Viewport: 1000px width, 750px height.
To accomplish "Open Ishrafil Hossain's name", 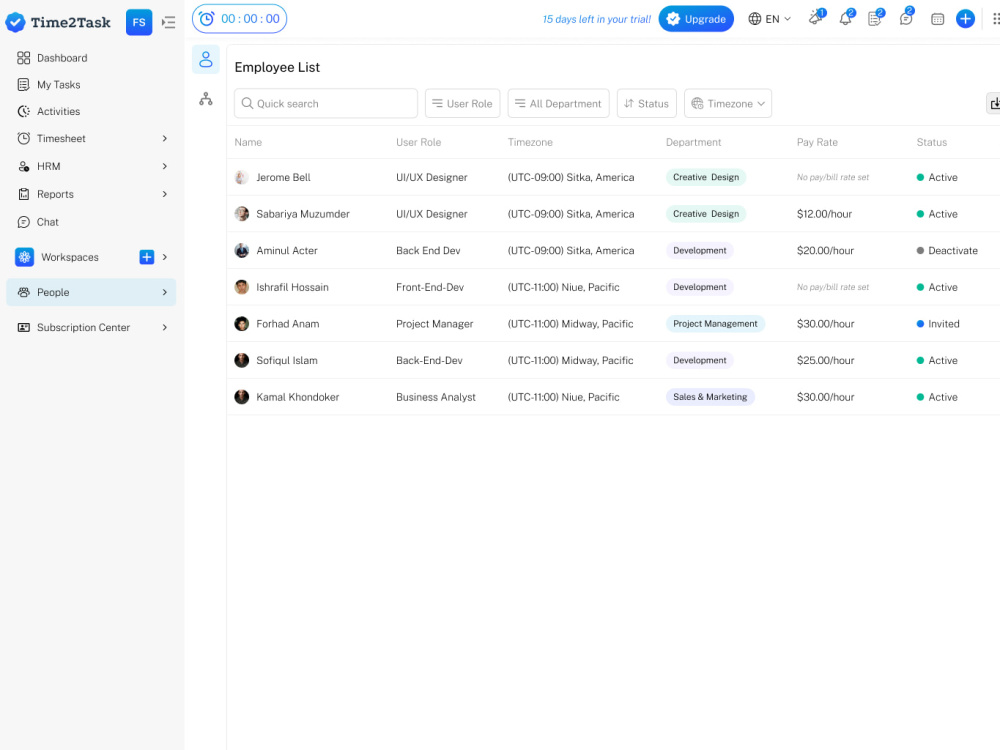I will pyautogui.click(x=292, y=287).
